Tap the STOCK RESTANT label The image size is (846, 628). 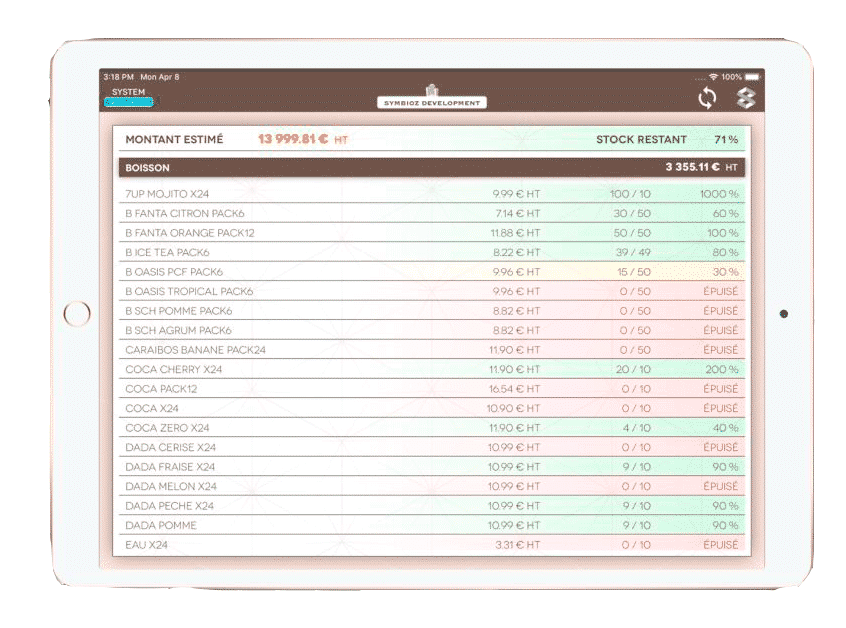[641, 139]
